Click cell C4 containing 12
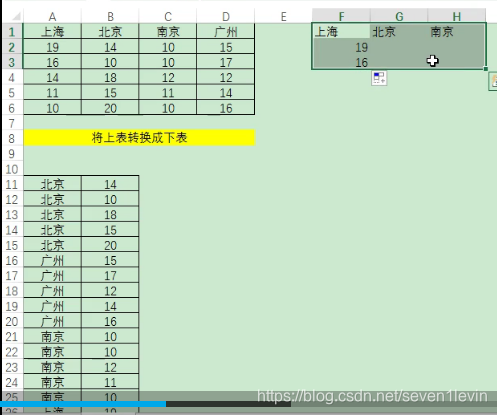The height and width of the screenshot is (415, 497). 168,78
